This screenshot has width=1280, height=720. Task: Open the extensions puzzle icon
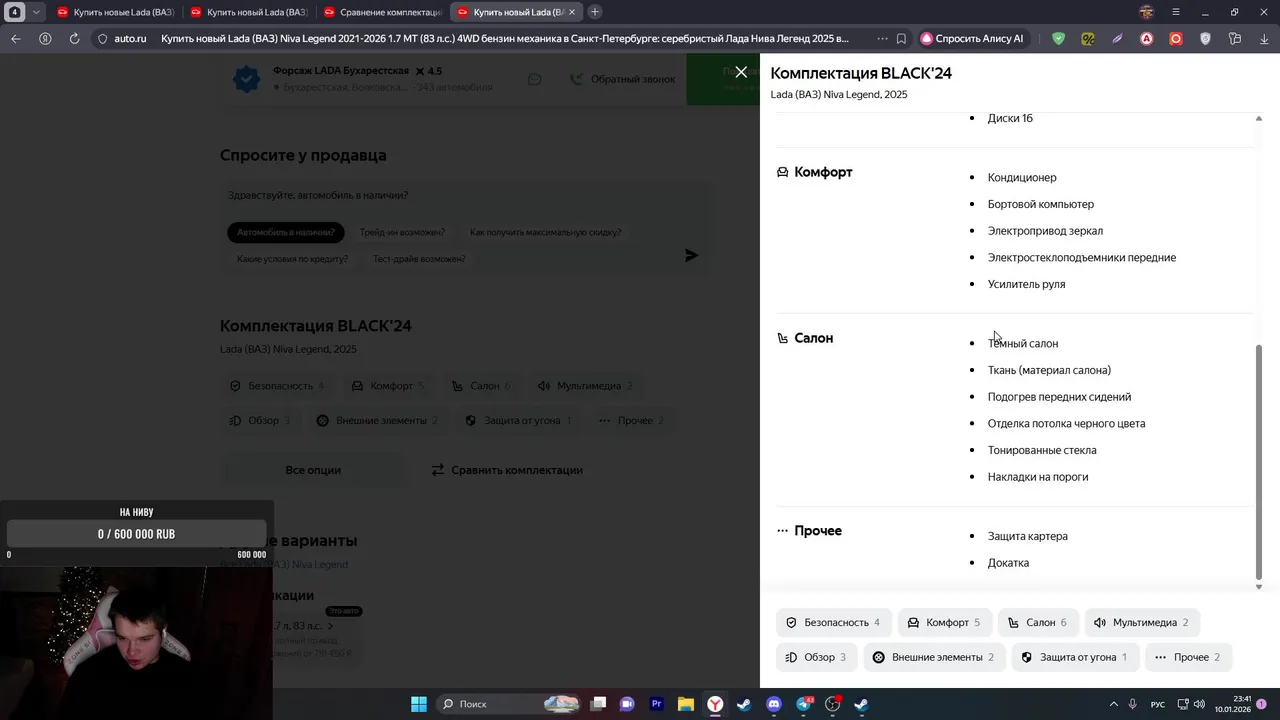tap(1235, 39)
